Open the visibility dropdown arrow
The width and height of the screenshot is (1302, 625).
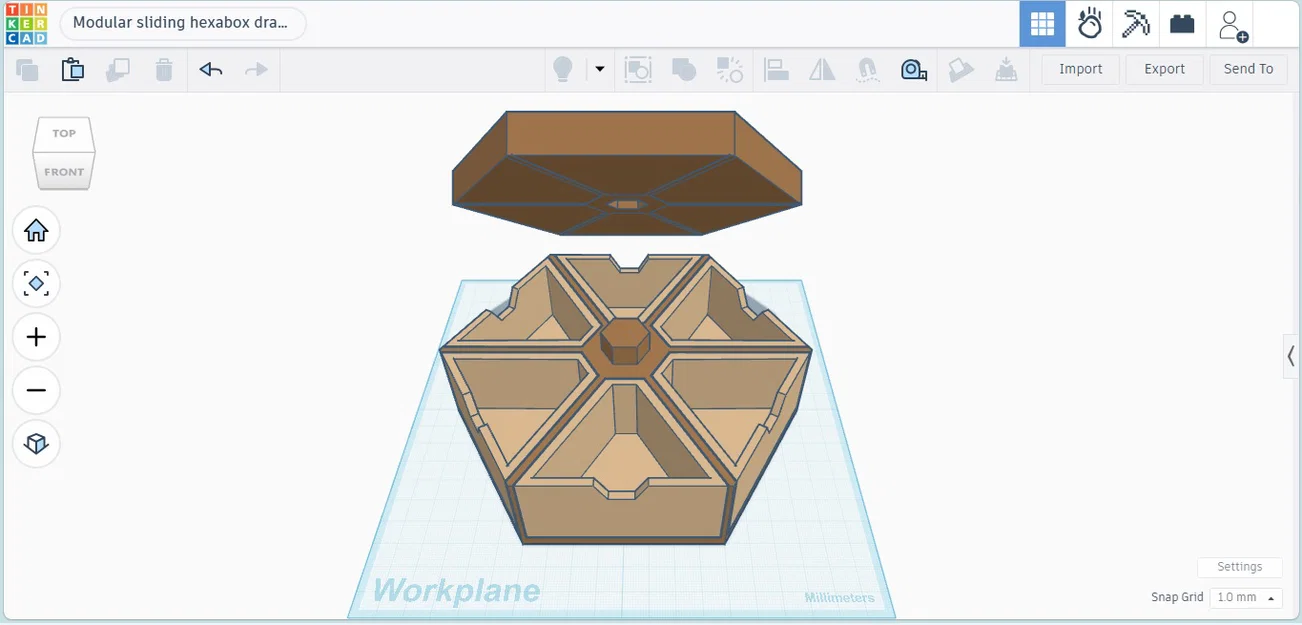tap(600, 70)
